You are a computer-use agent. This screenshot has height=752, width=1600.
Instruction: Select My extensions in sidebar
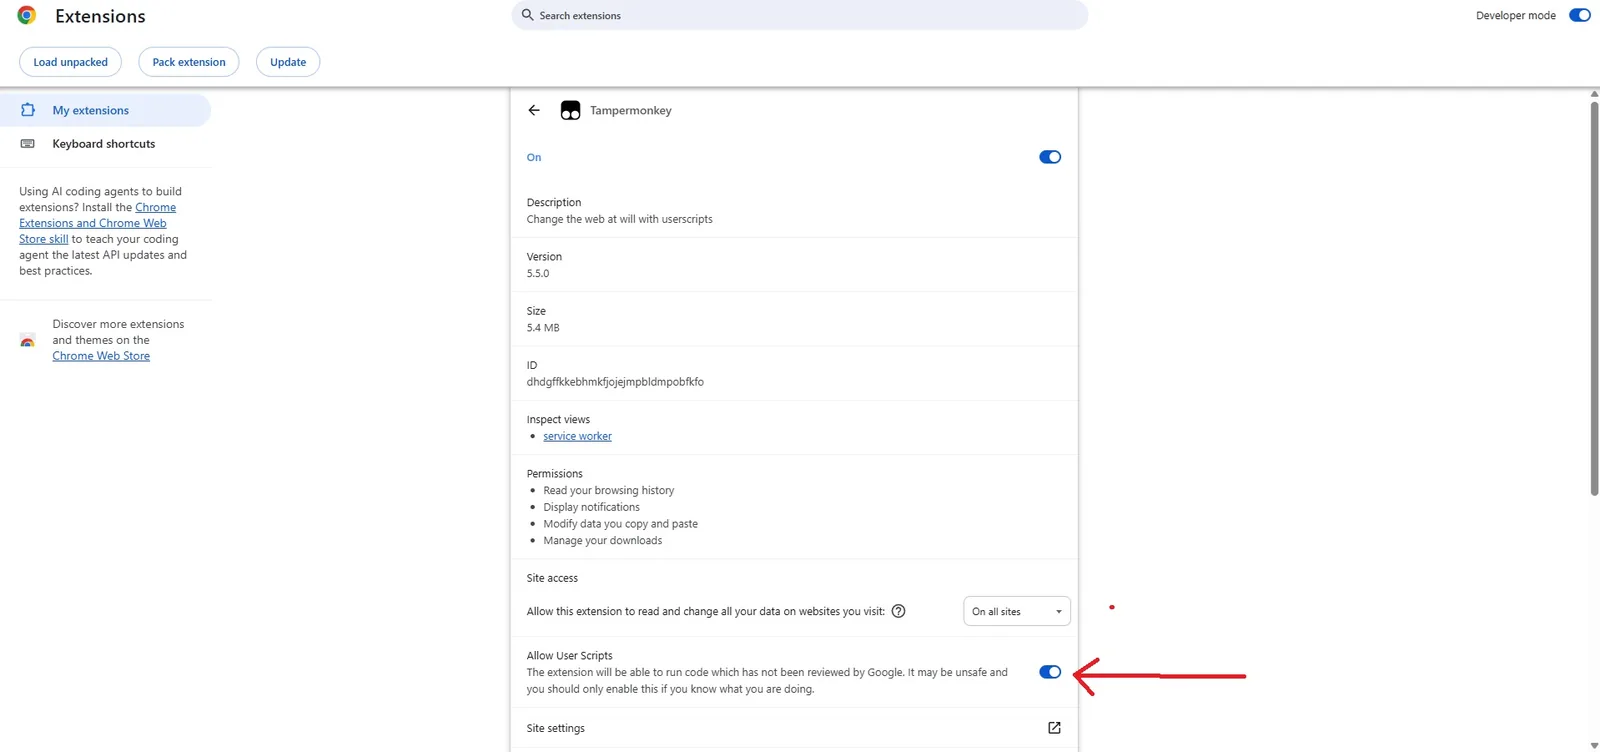(x=105, y=110)
